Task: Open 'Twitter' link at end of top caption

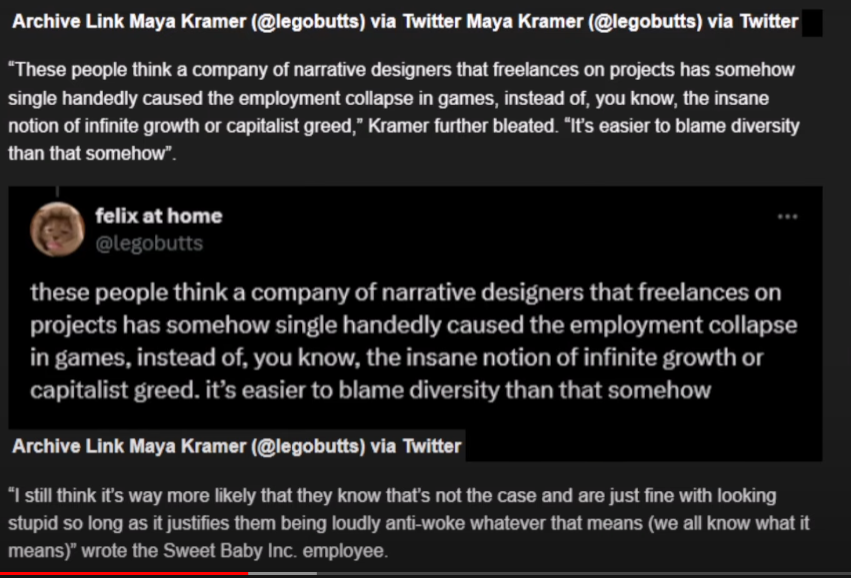Action: tap(769, 21)
